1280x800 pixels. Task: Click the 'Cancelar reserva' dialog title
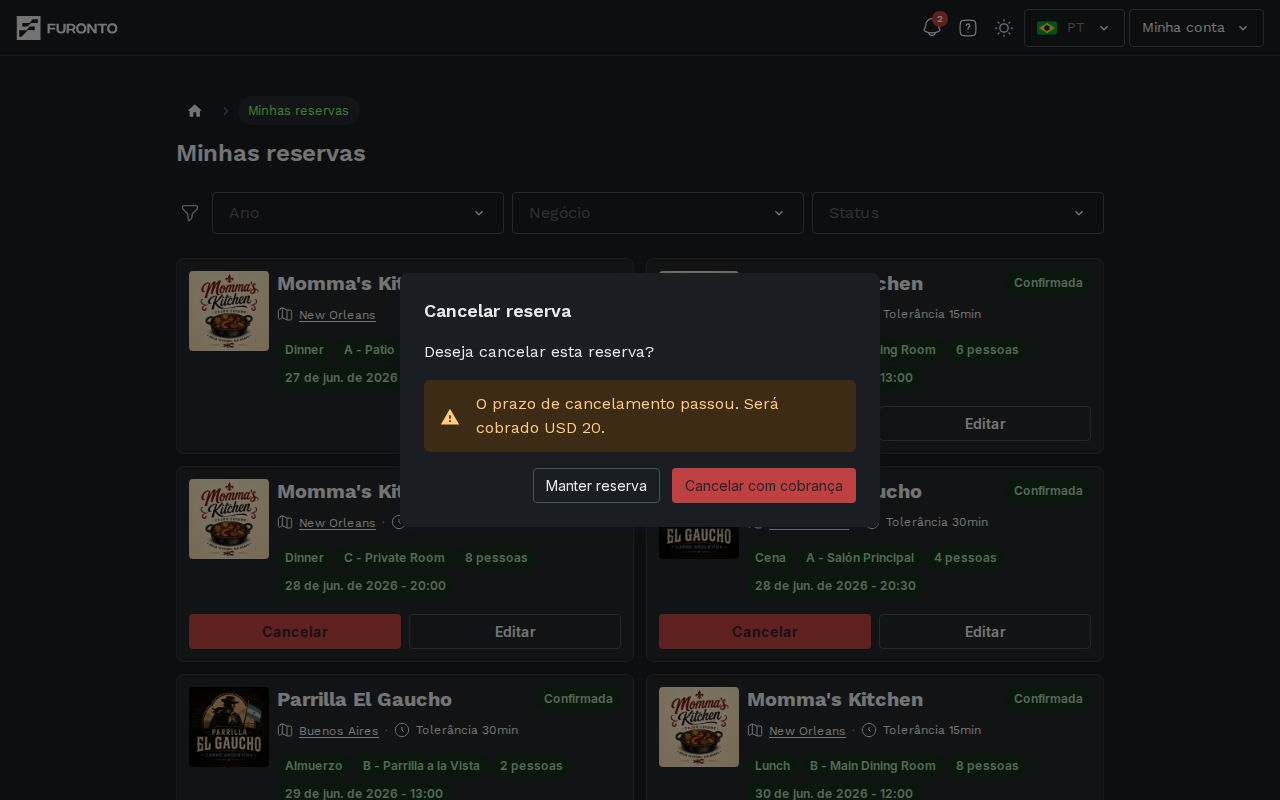[498, 311]
